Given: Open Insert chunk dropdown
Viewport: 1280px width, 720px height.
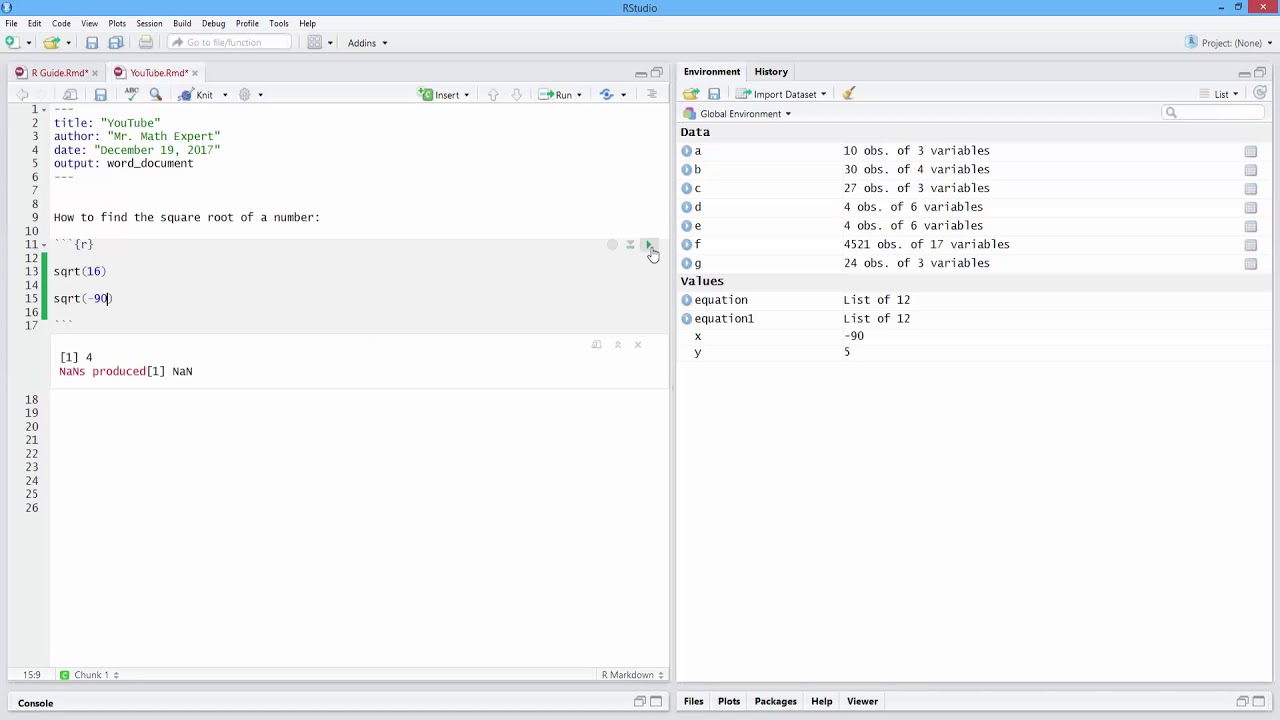Looking at the screenshot, I should point(445,94).
